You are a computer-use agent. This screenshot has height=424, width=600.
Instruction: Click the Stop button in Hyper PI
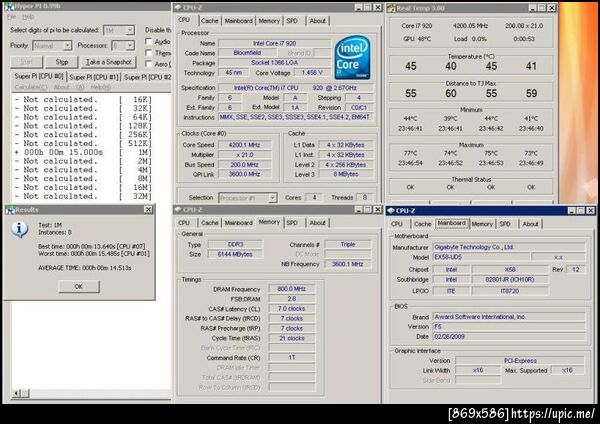pyautogui.click(x=62, y=62)
